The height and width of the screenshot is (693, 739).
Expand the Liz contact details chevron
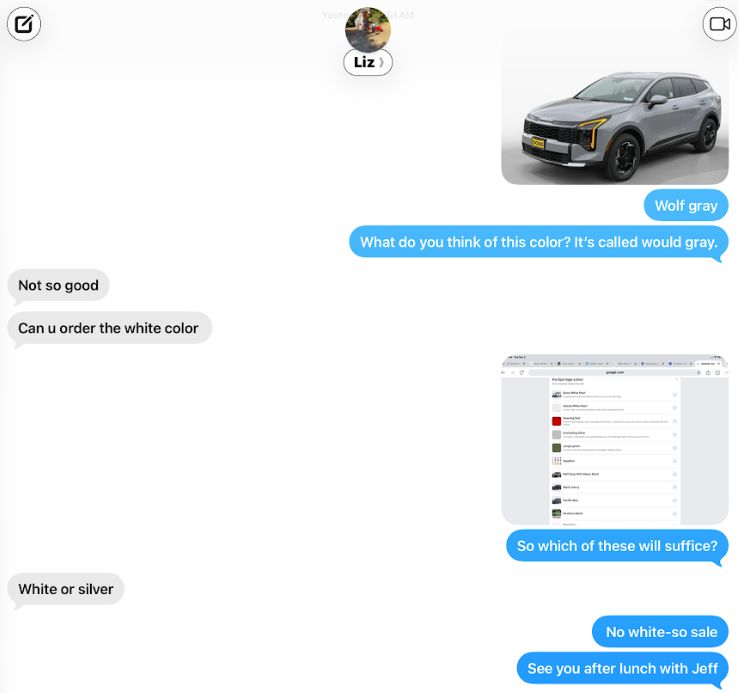[x=381, y=62]
